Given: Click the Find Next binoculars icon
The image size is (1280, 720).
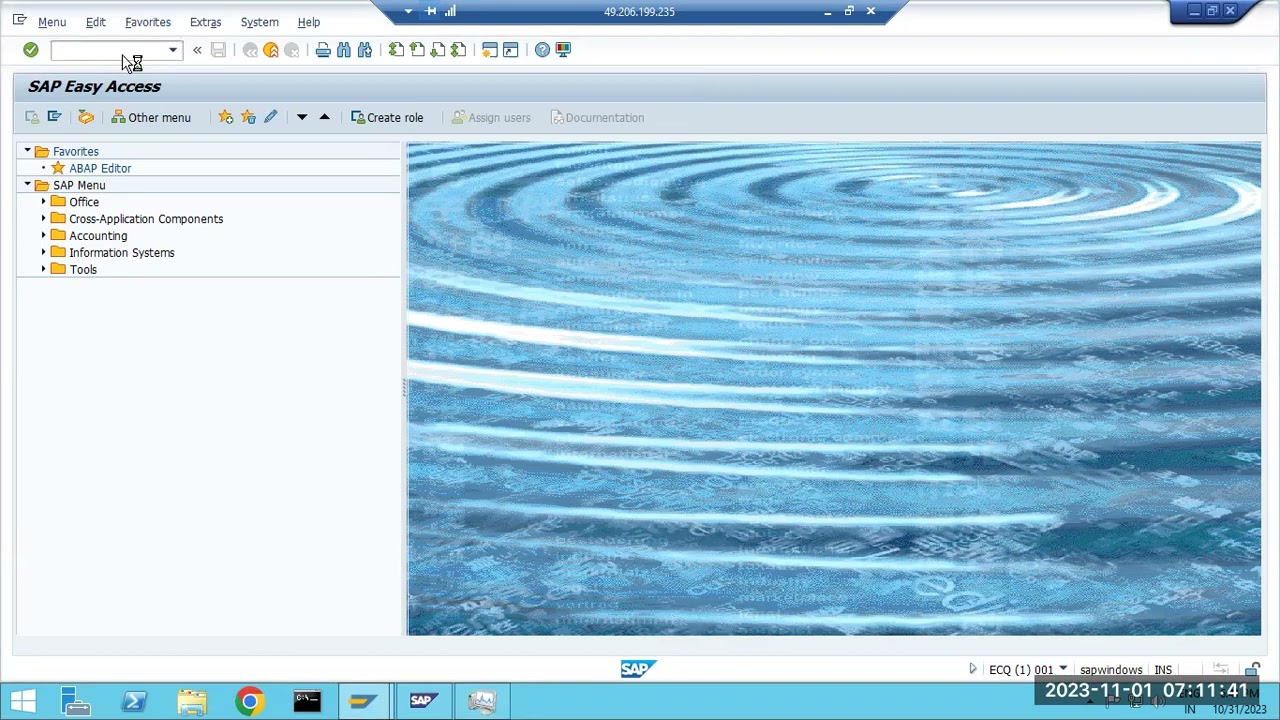Looking at the screenshot, I should point(365,50).
